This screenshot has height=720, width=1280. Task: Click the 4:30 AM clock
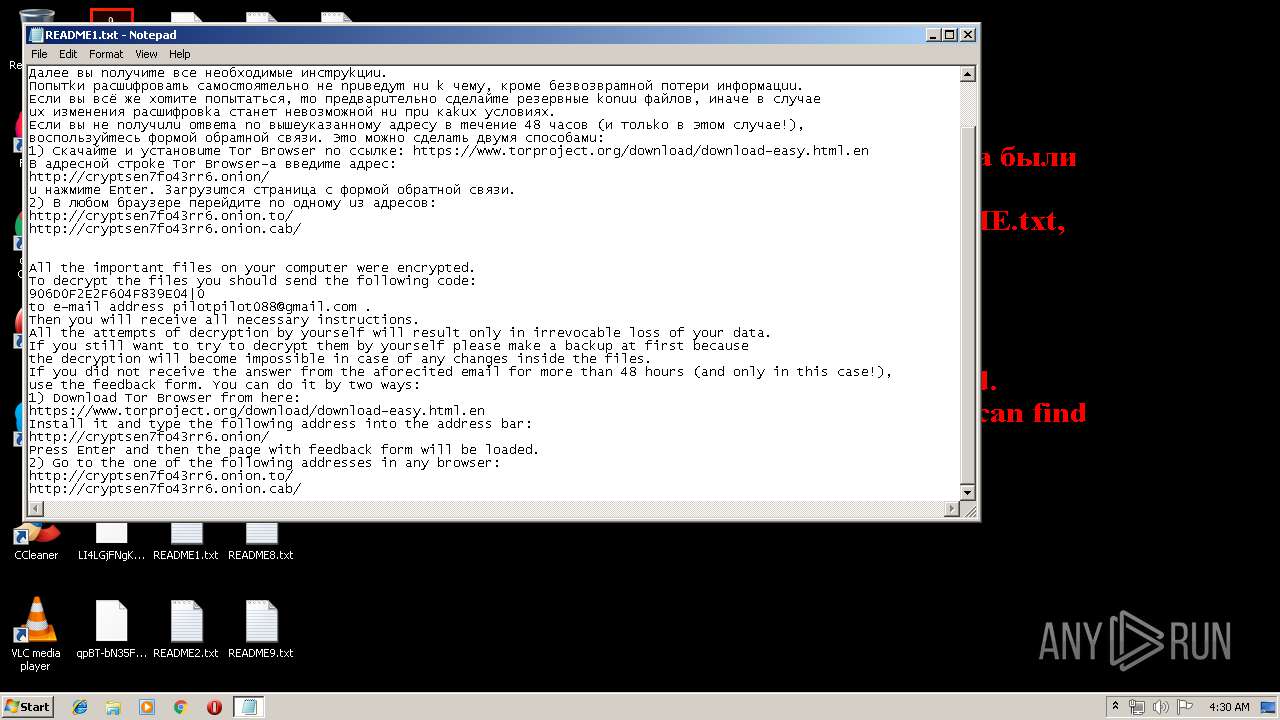[x=1229, y=707]
